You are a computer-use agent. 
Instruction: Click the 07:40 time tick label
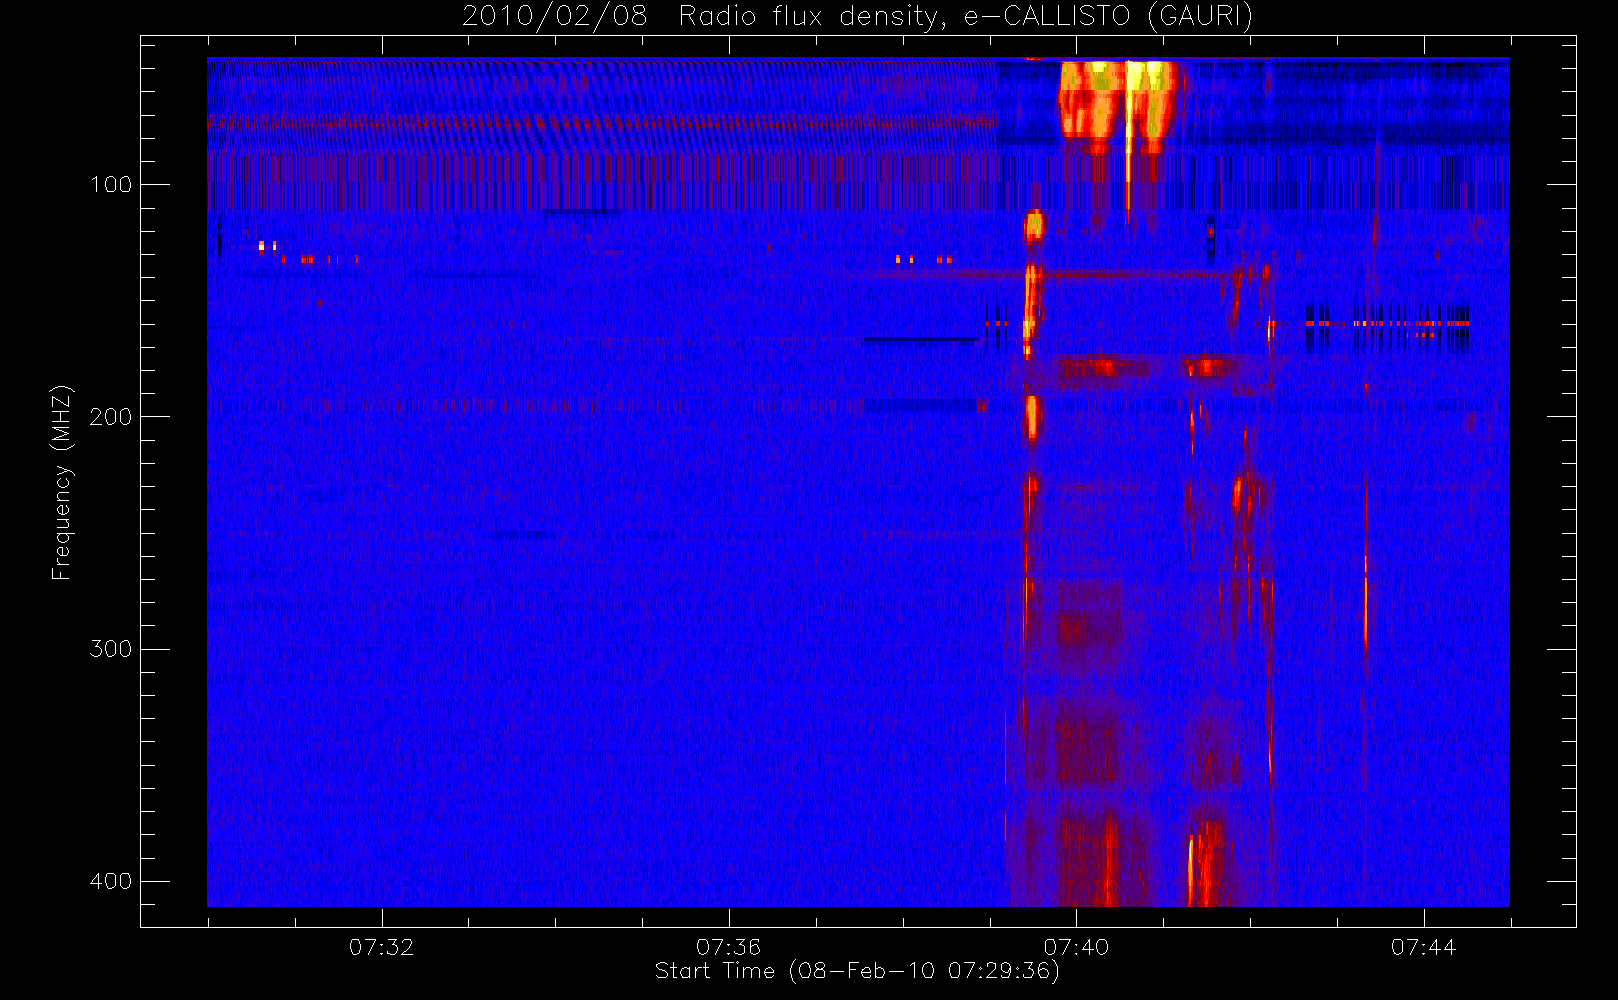tap(1076, 947)
